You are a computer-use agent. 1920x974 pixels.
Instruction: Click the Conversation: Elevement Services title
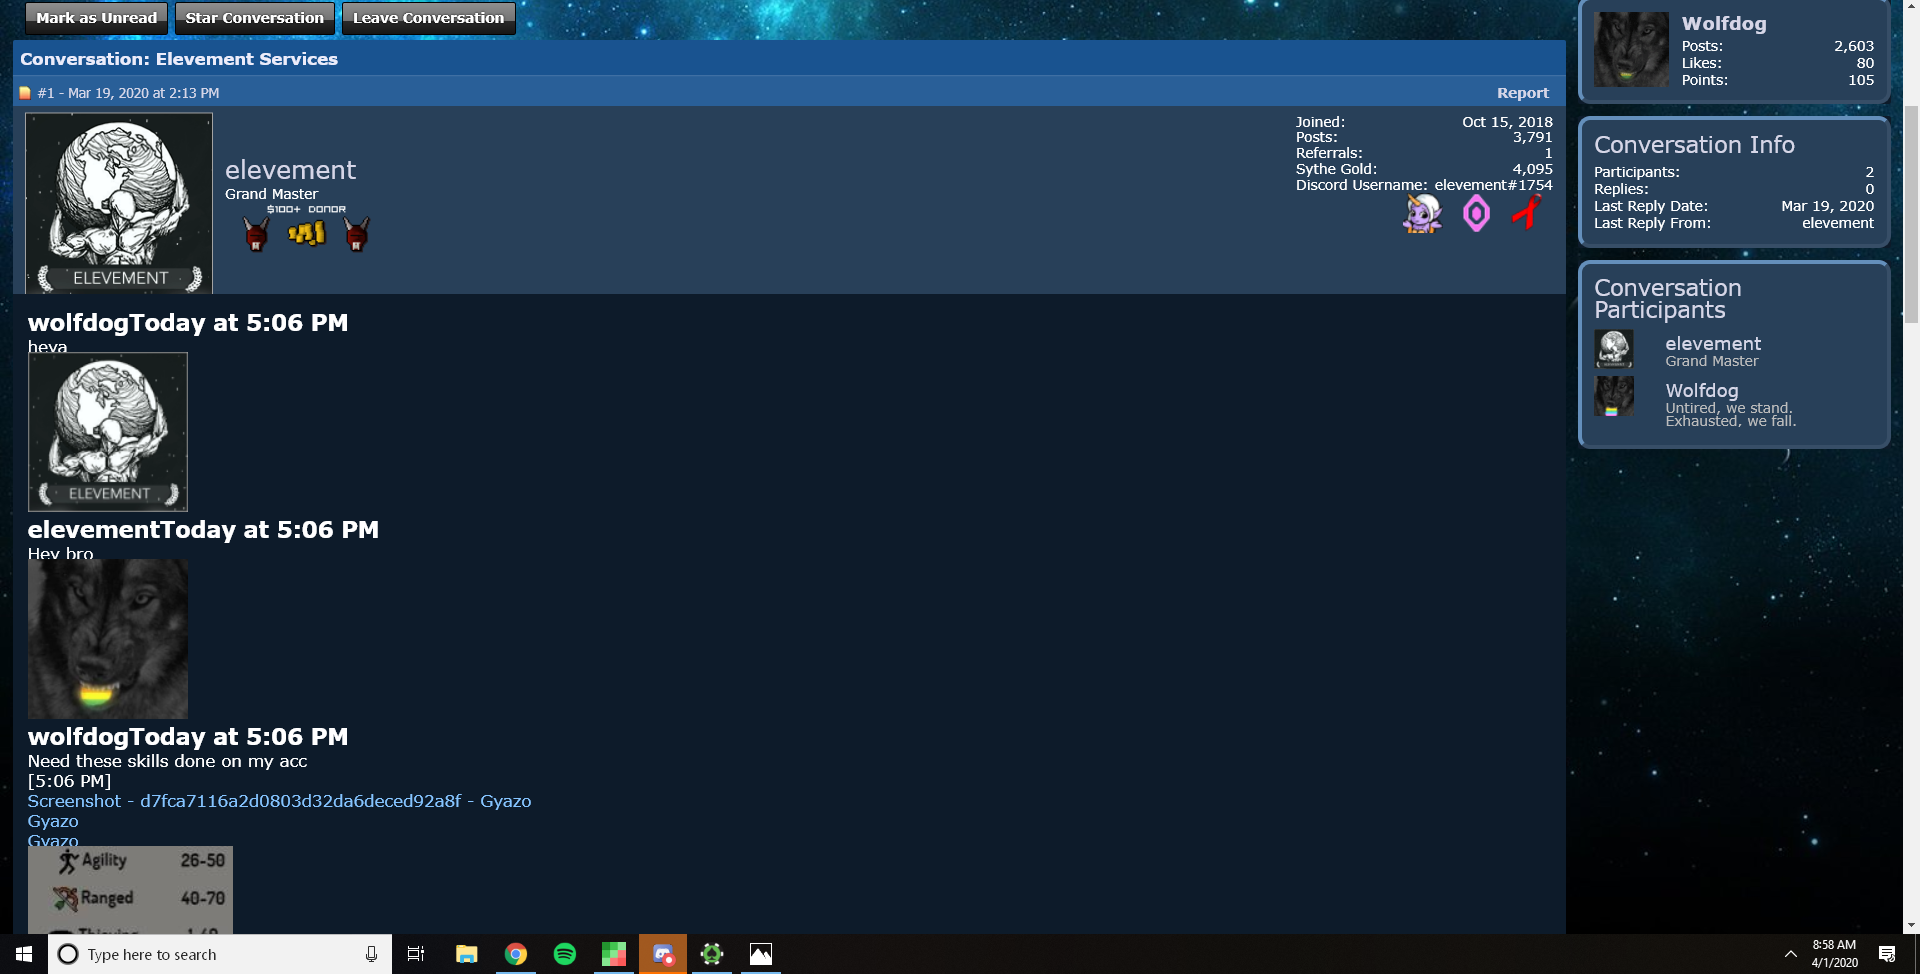tap(179, 59)
